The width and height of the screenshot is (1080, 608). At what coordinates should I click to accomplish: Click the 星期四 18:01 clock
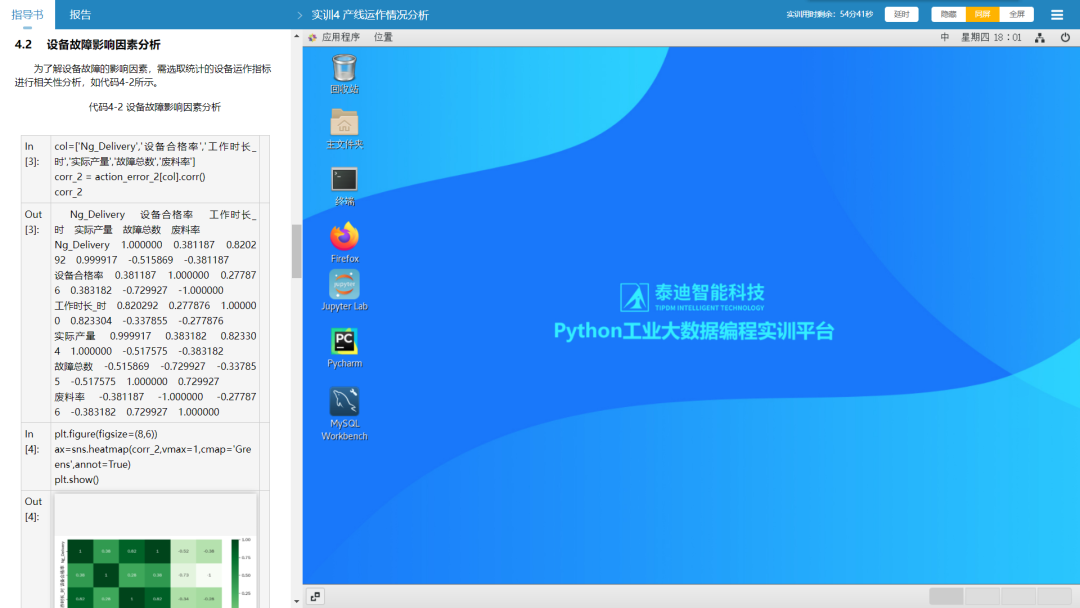pyautogui.click(x=991, y=38)
